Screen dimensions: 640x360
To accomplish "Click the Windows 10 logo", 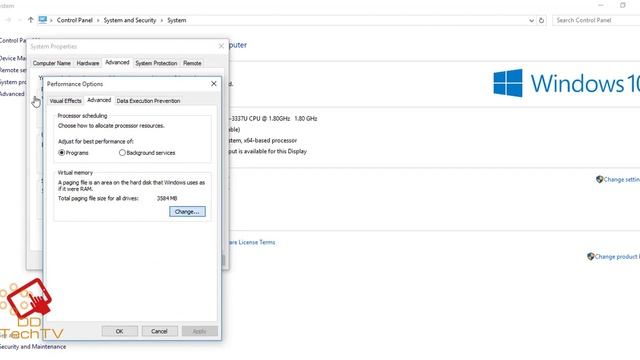I will pyautogui.click(x=566, y=83).
